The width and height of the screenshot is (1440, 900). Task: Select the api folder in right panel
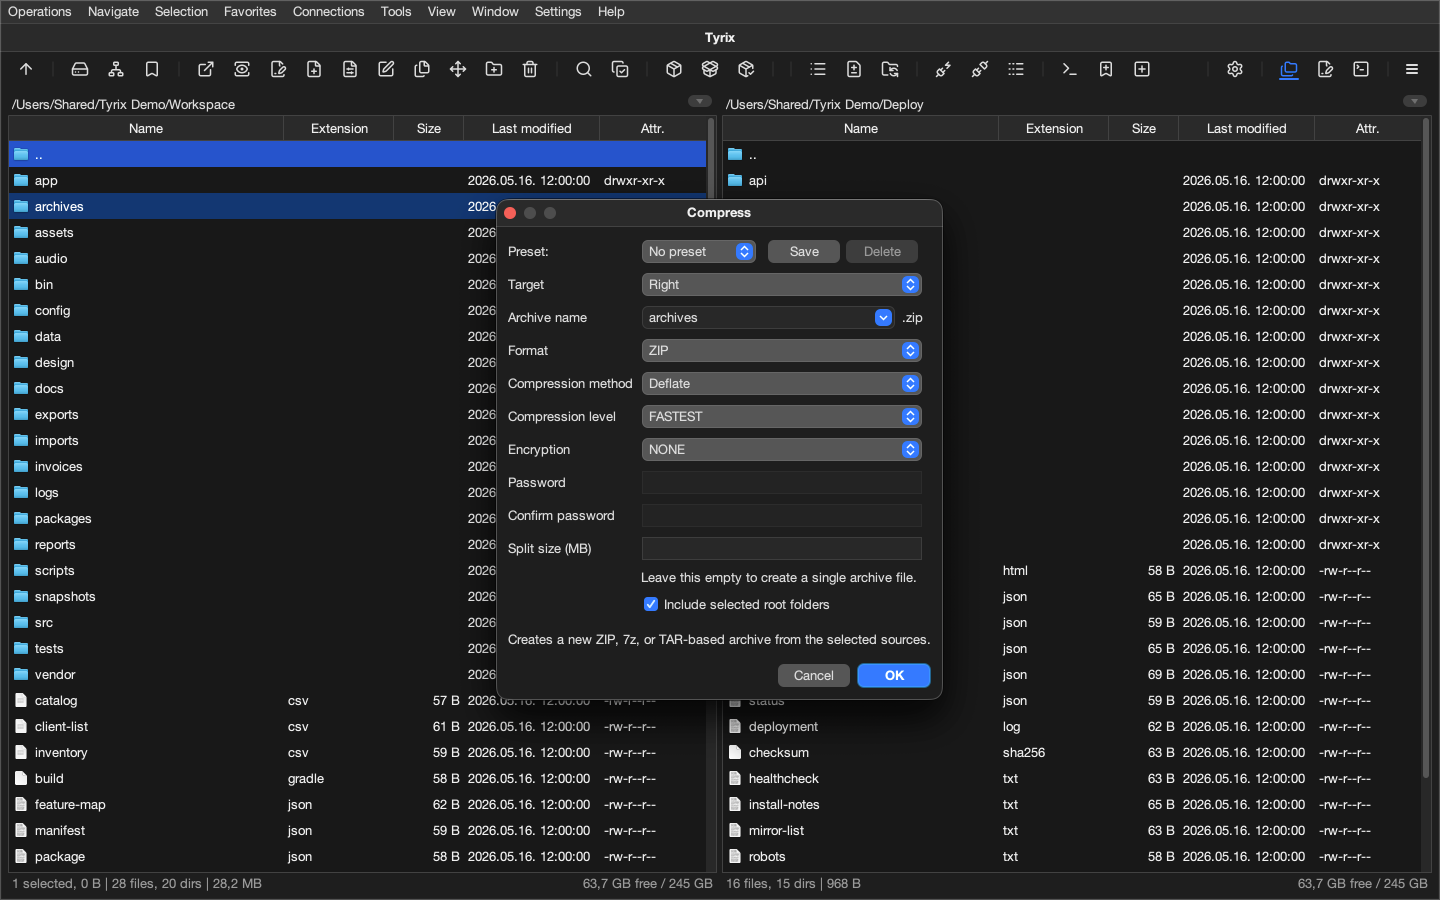[1071, 181]
